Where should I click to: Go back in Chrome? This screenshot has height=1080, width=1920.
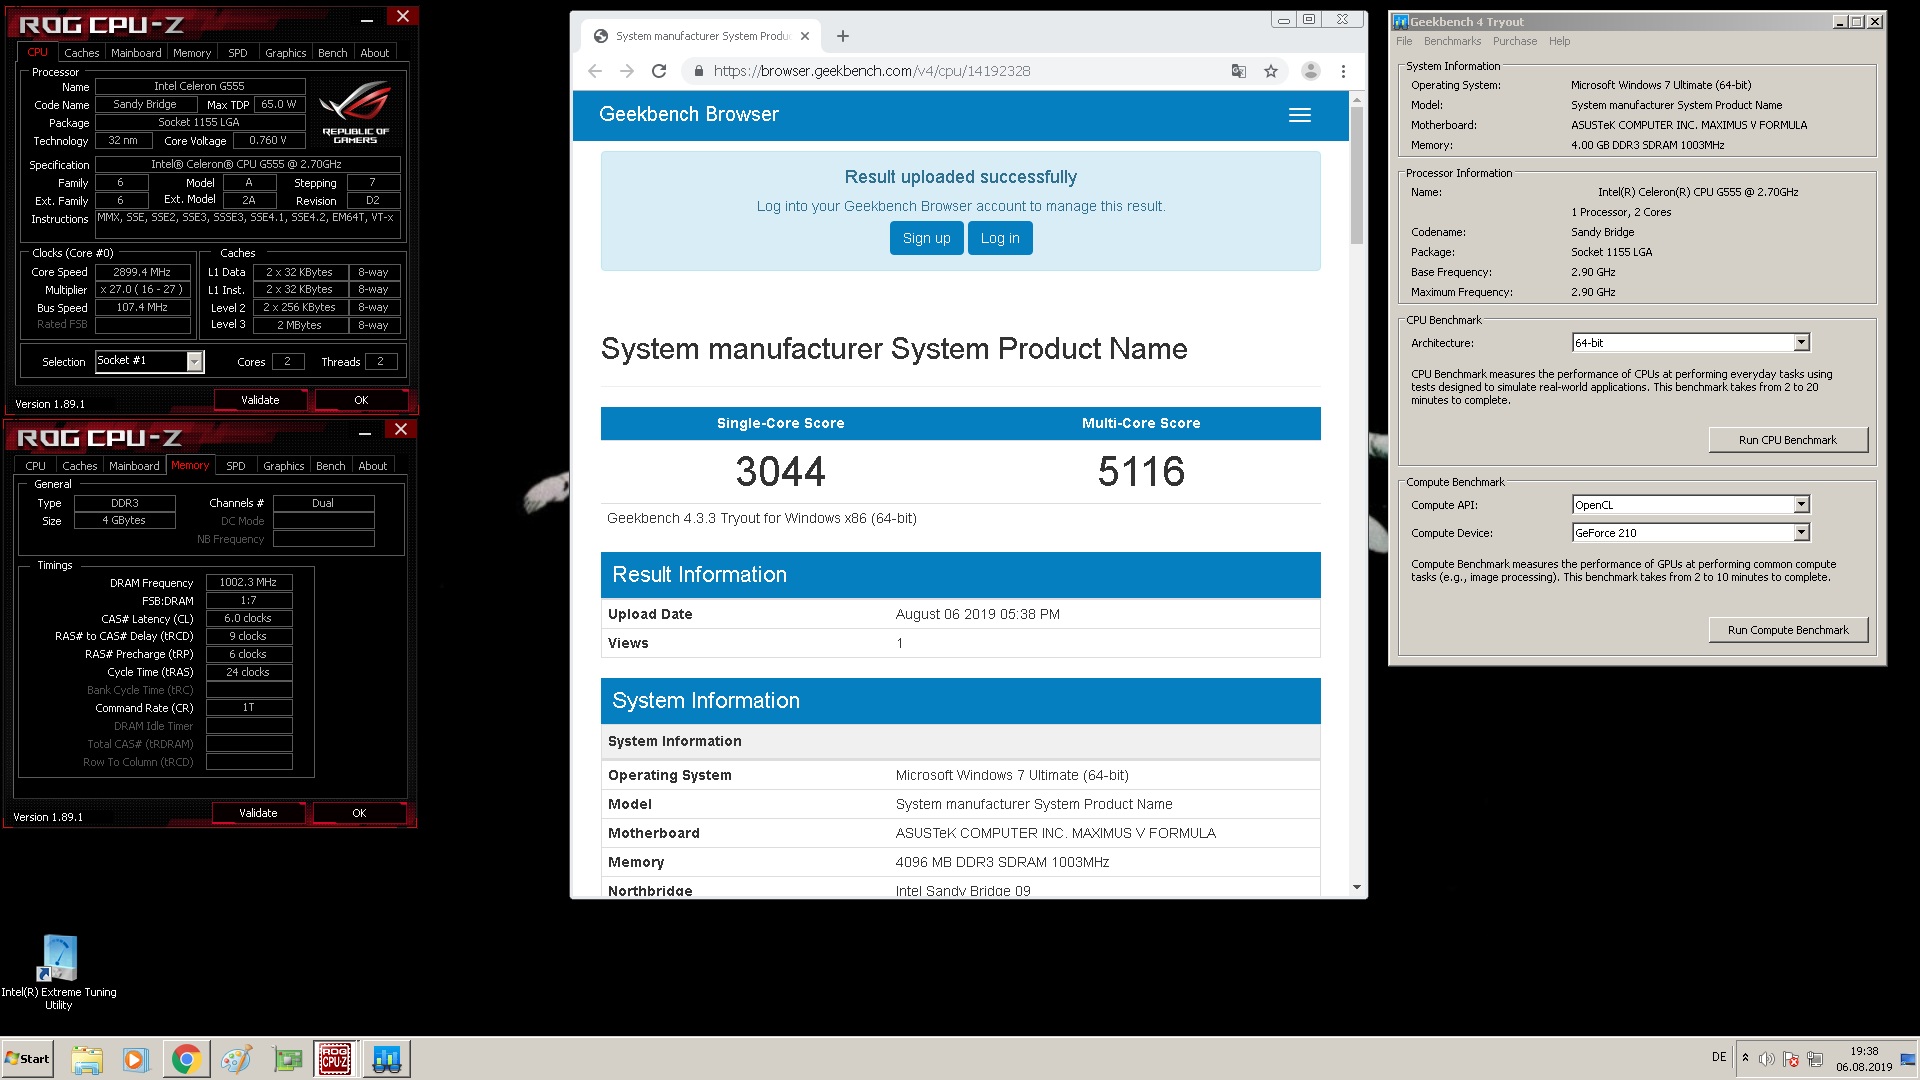tap(595, 71)
